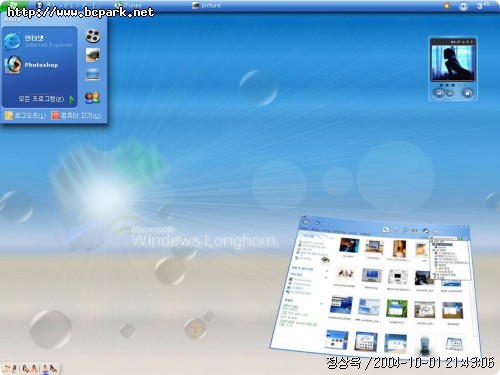Switch to the picture taskbar item
Image resolution: width=500 pixels, height=375 pixels.
(x=207, y=5)
